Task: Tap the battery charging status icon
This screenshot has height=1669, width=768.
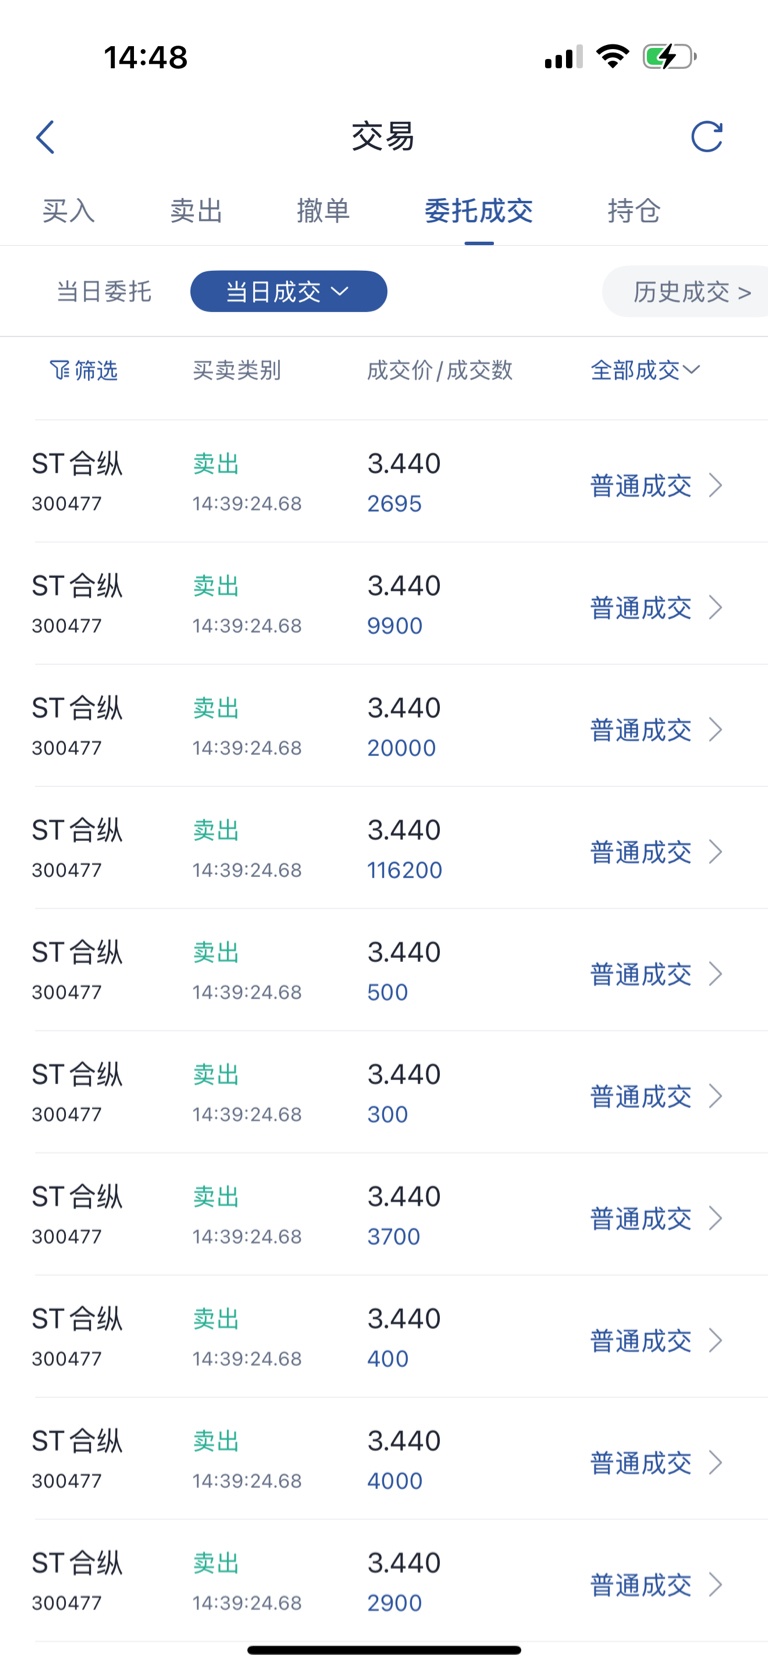Action: click(668, 57)
